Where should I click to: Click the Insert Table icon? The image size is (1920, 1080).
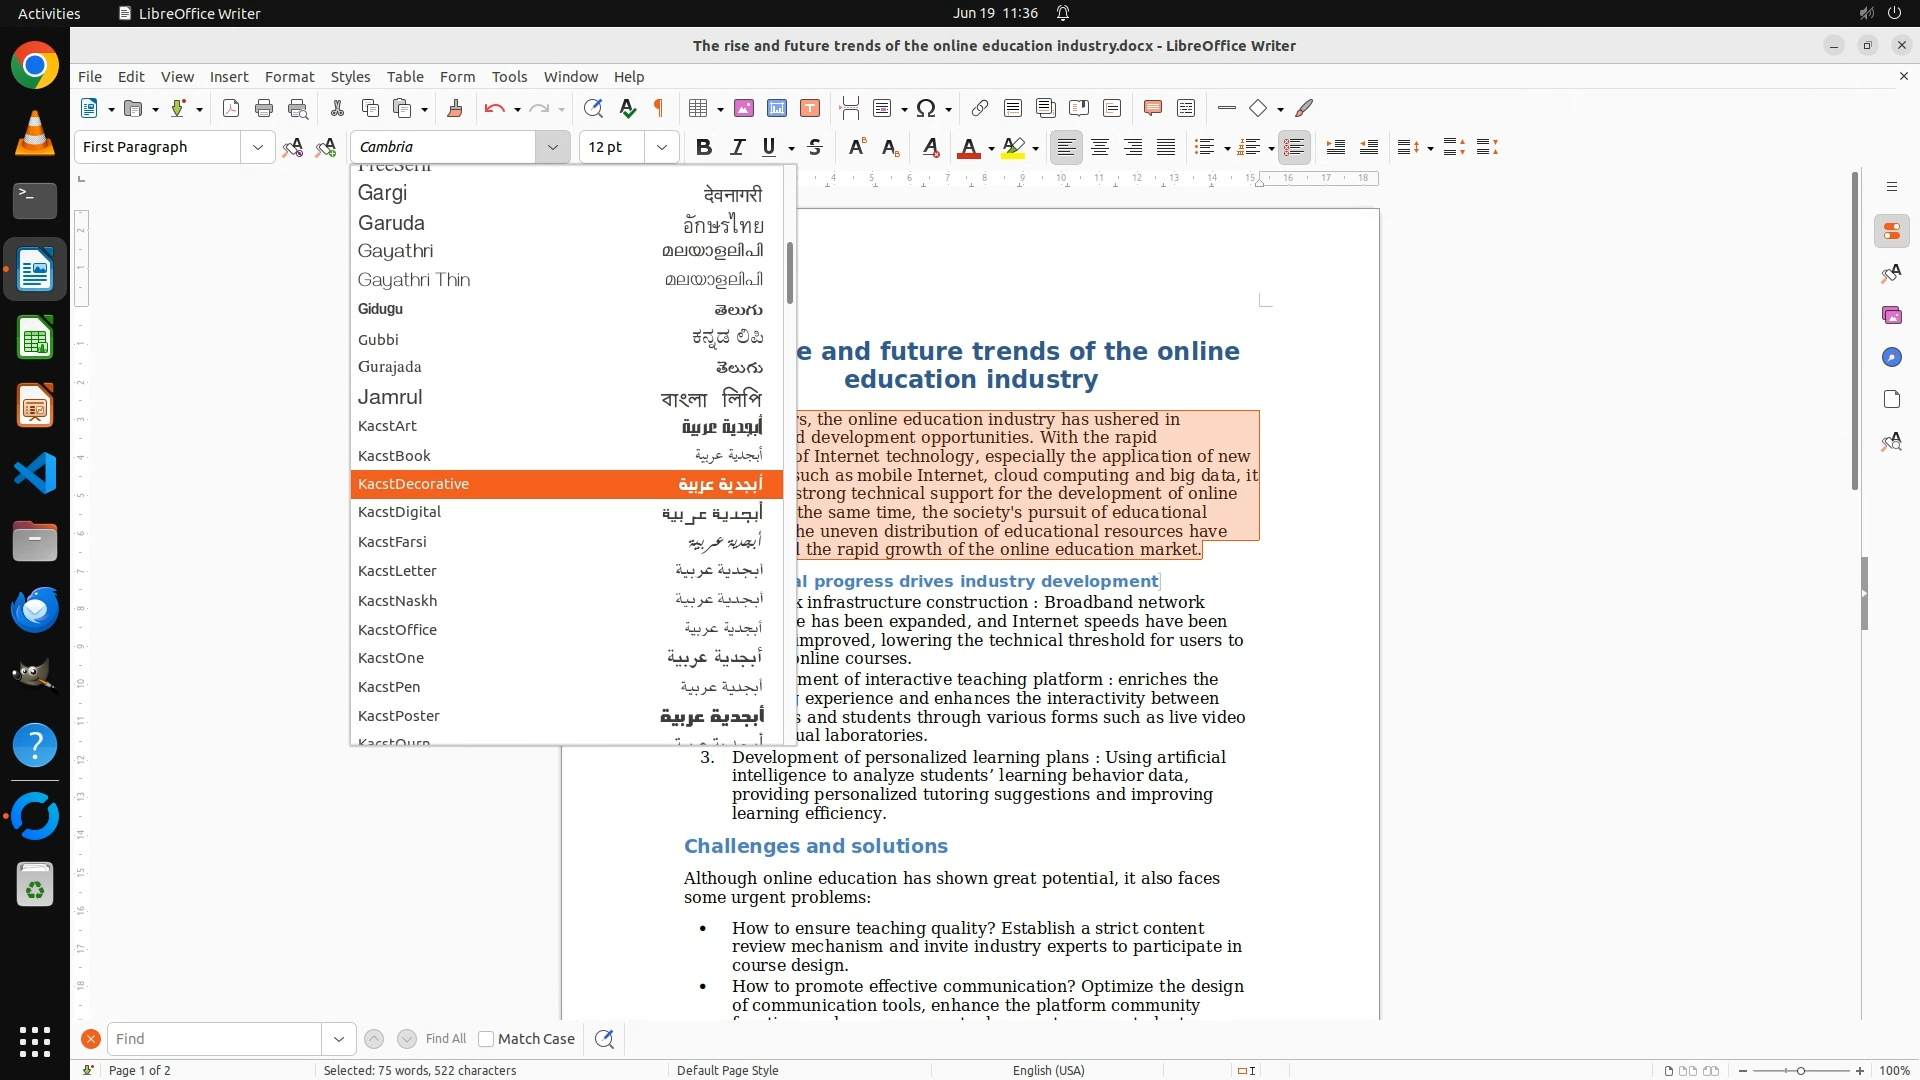[699, 108]
